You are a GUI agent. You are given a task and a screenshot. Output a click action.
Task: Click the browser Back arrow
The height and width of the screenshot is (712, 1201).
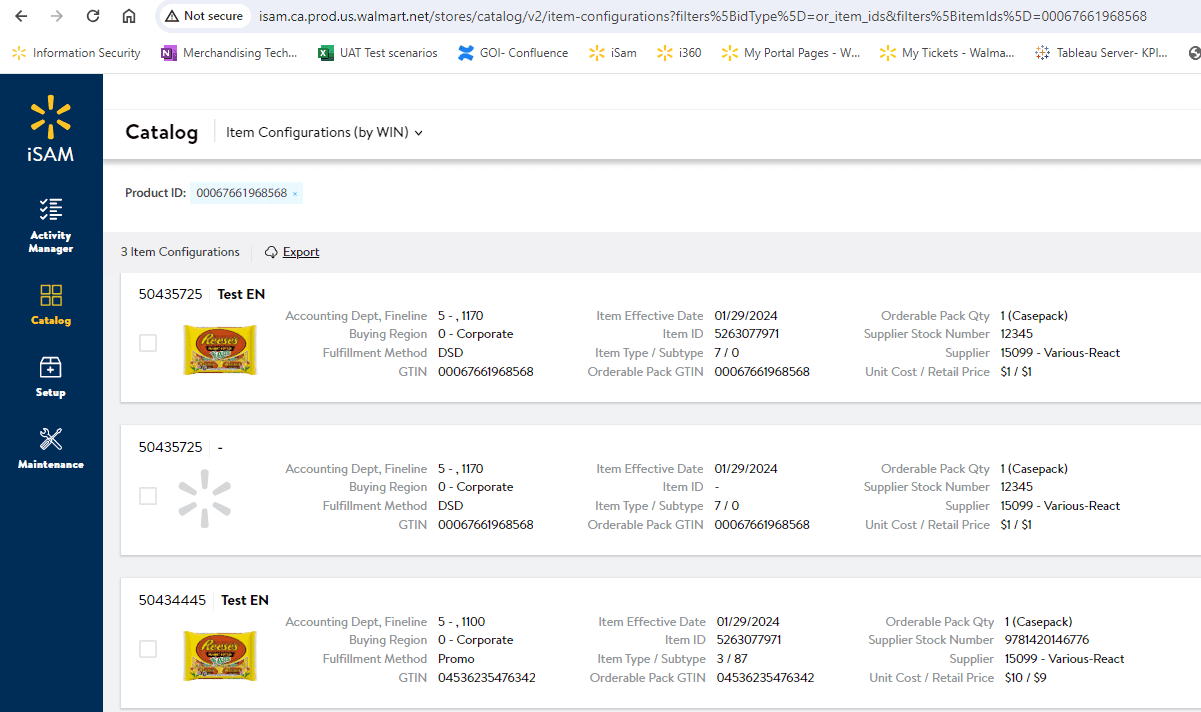(x=21, y=16)
